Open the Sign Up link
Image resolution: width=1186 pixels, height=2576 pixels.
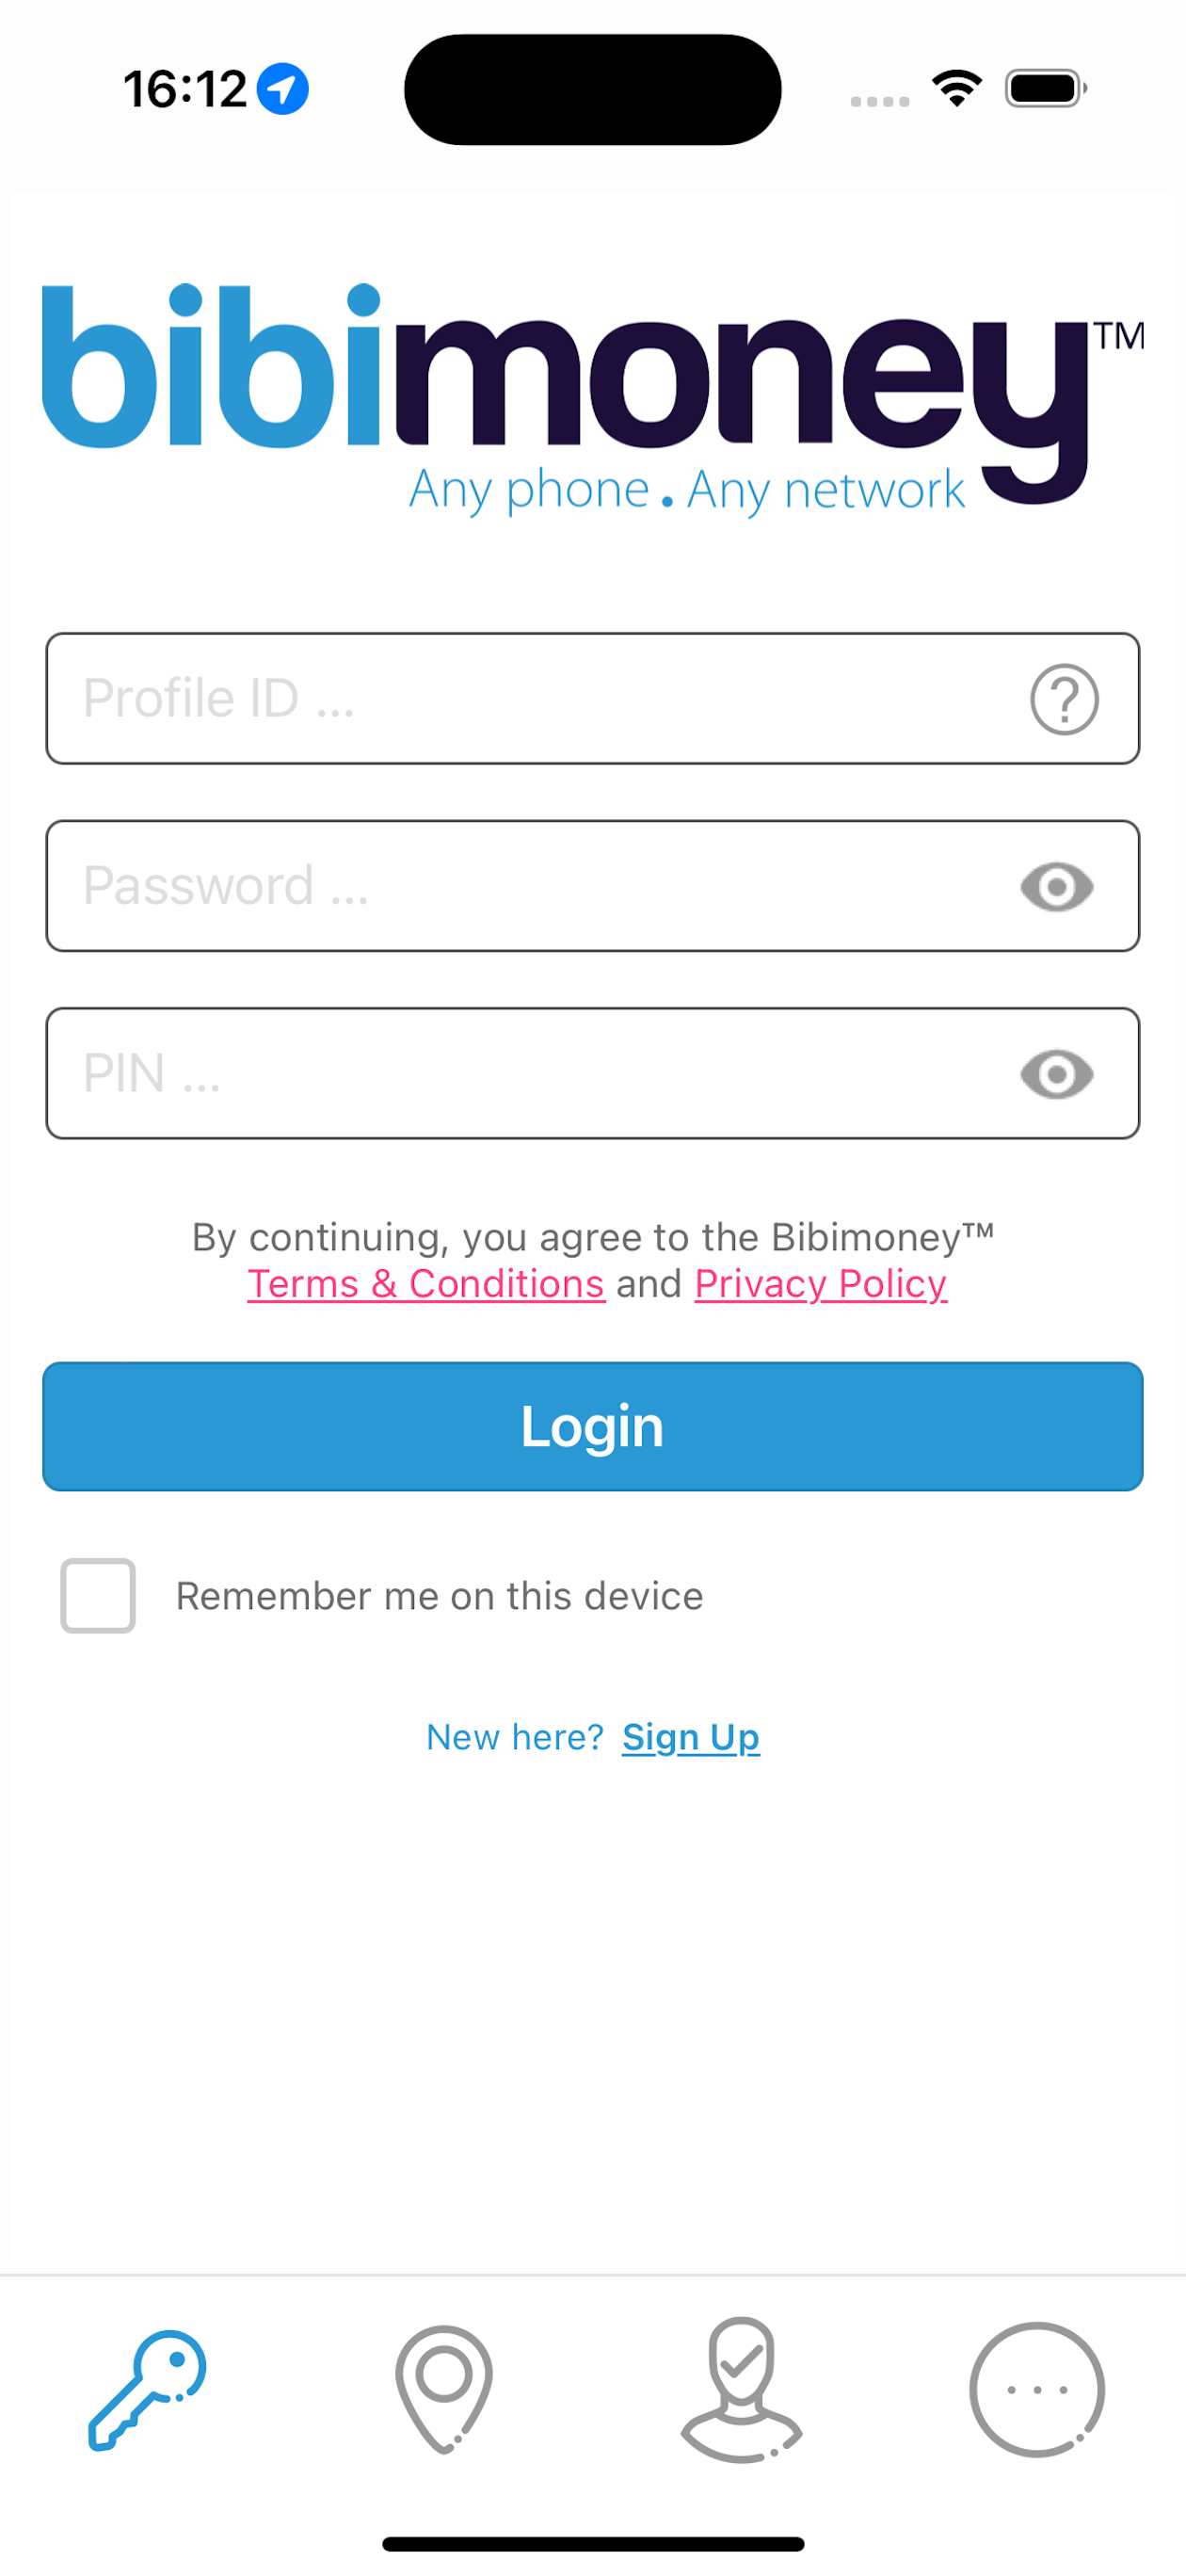[690, 1737]
